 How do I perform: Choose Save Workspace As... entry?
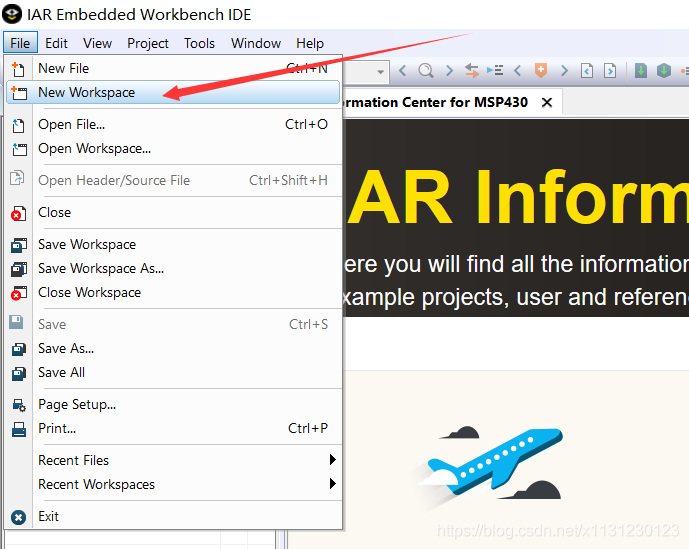[x=173, y=268]
